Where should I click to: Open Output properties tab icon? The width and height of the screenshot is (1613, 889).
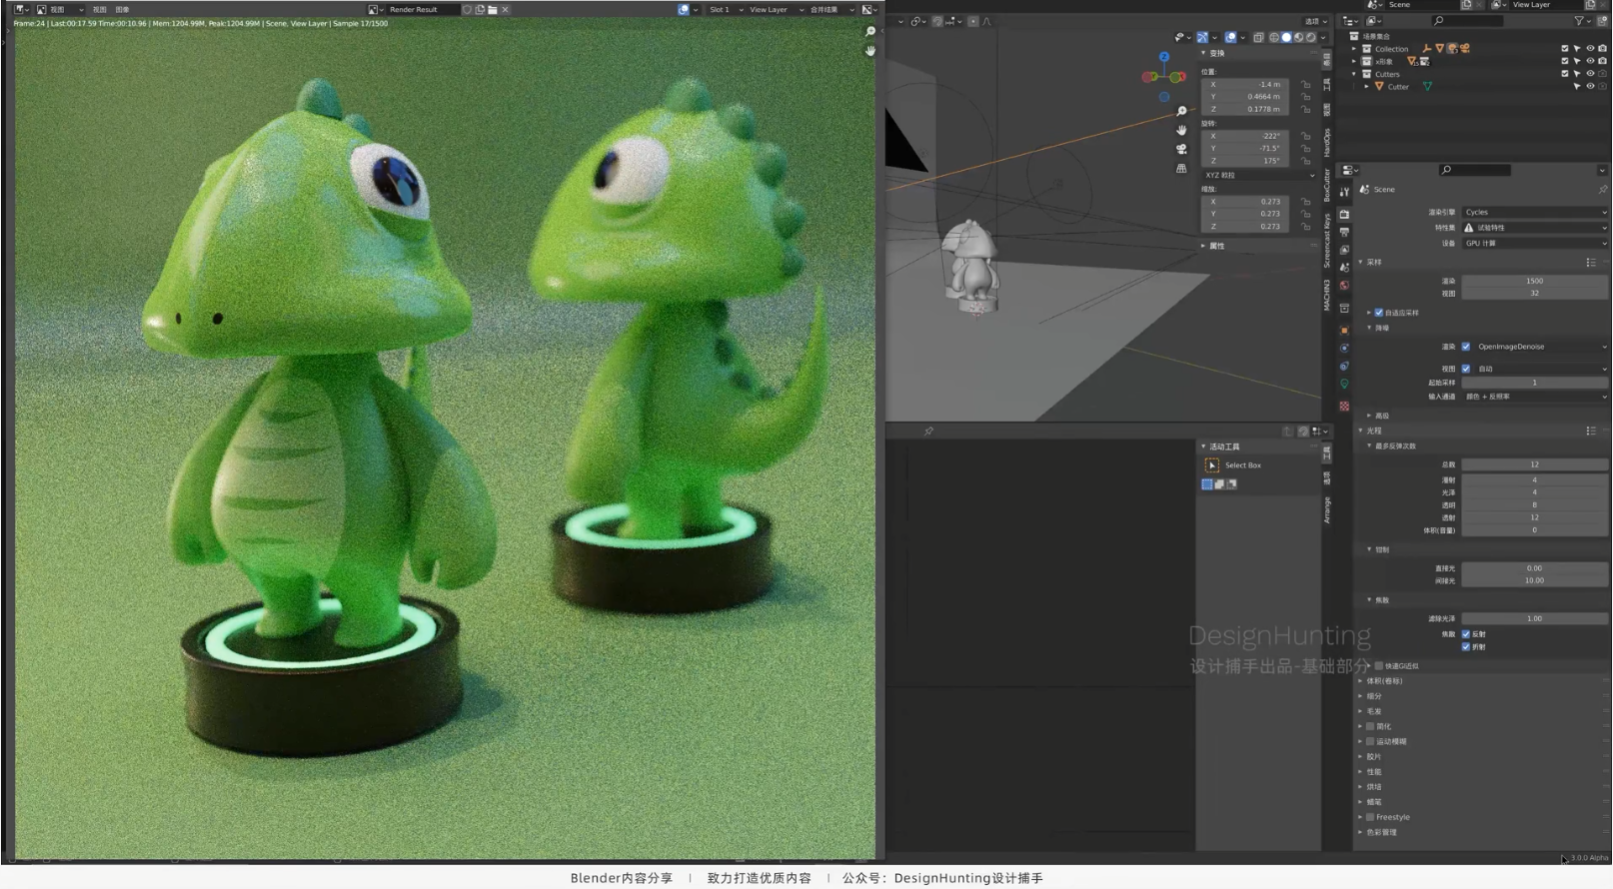(1344, 232)
